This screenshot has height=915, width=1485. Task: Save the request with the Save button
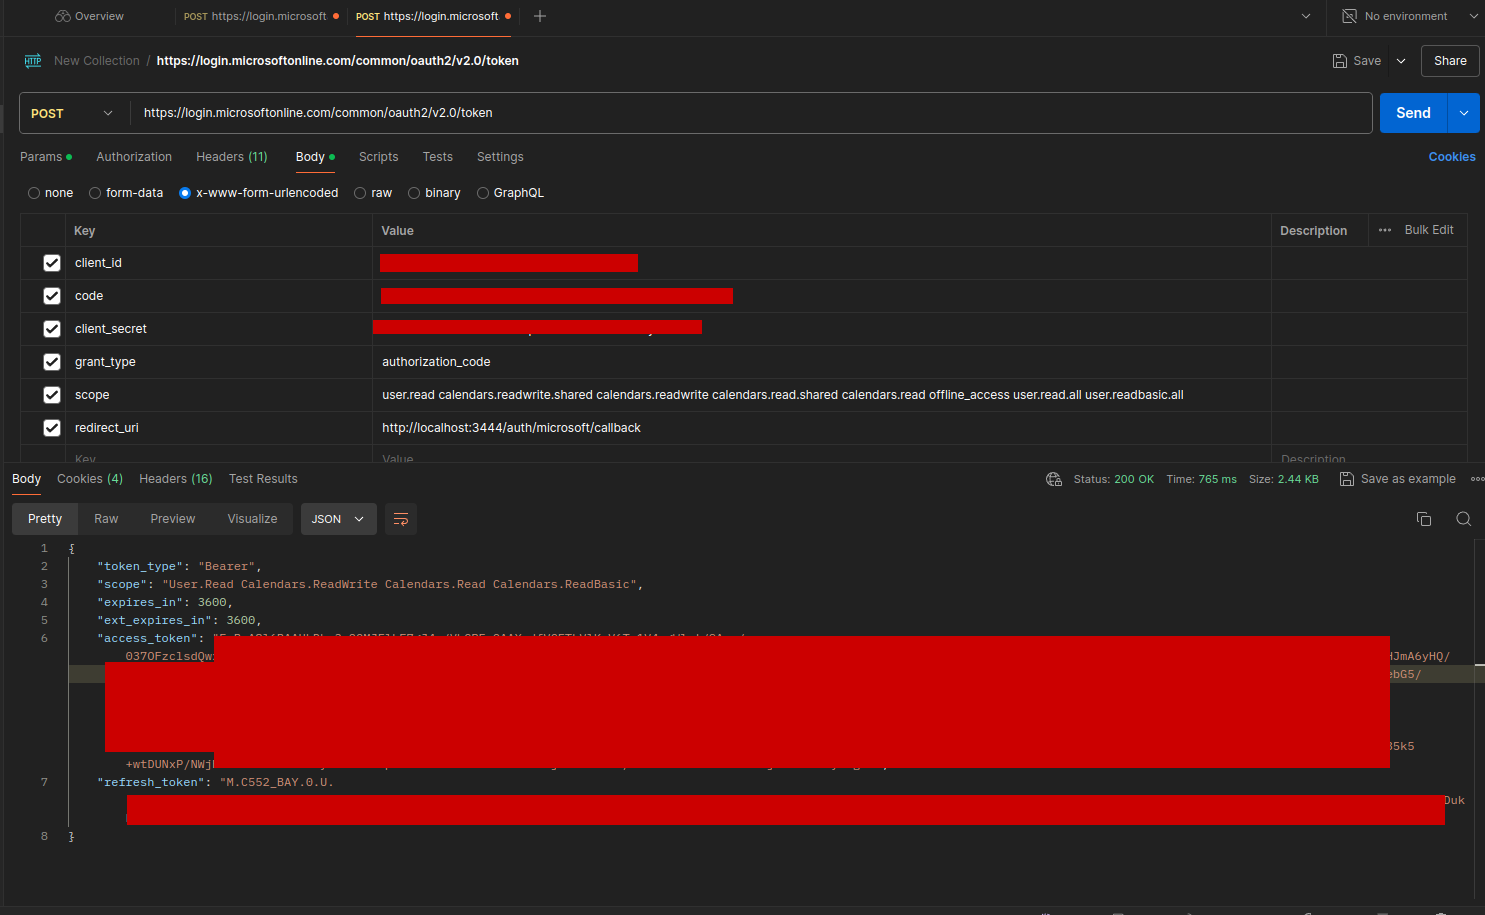(1357, 61)
